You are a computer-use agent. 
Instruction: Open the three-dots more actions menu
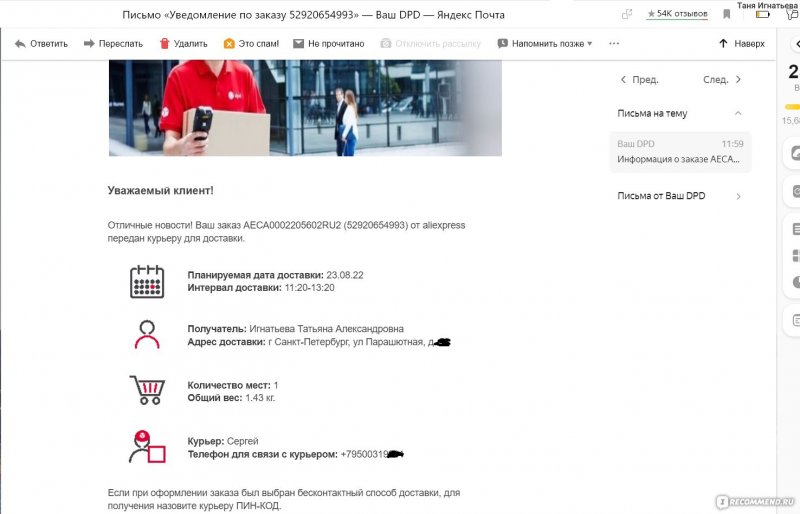614,44
